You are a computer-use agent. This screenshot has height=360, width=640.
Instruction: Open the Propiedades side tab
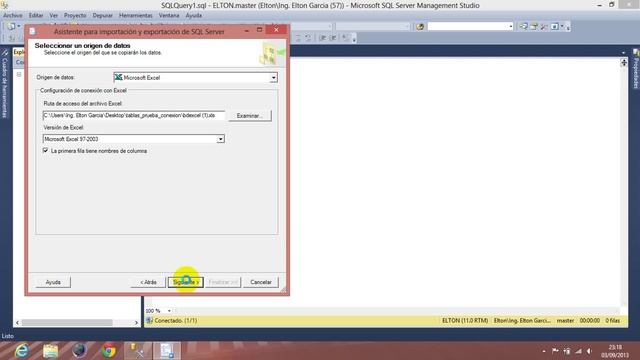636,69
